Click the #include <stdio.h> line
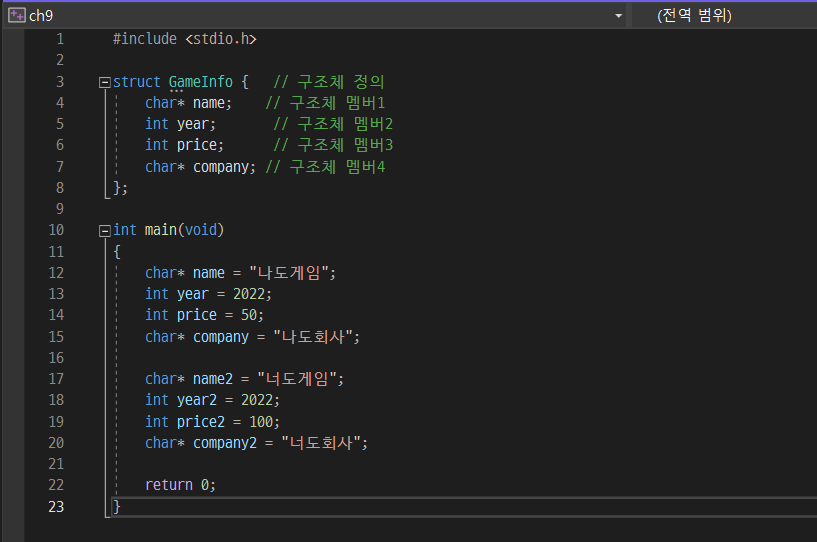Viewport: 817px width, 542px height. pyautogui.click(x=184, y=39)
